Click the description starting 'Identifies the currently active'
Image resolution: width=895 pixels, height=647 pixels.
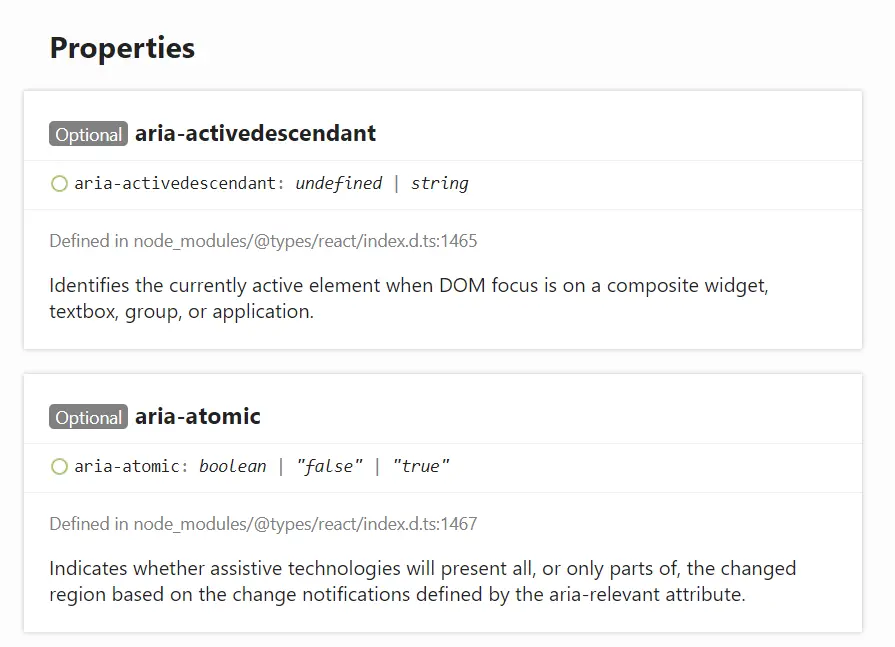[409, 298]
